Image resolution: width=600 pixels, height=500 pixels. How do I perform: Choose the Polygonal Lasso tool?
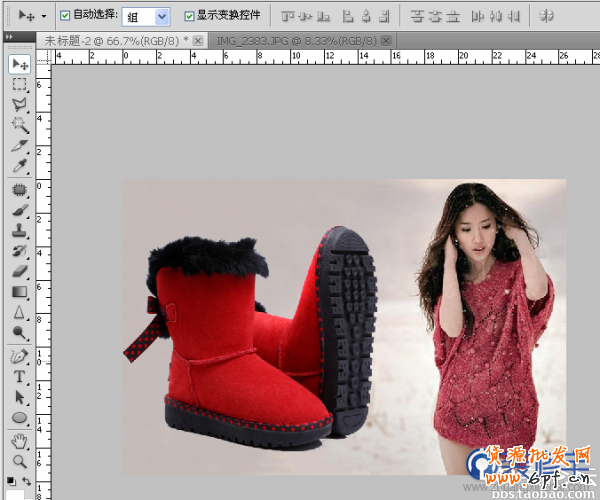point(19,105)
